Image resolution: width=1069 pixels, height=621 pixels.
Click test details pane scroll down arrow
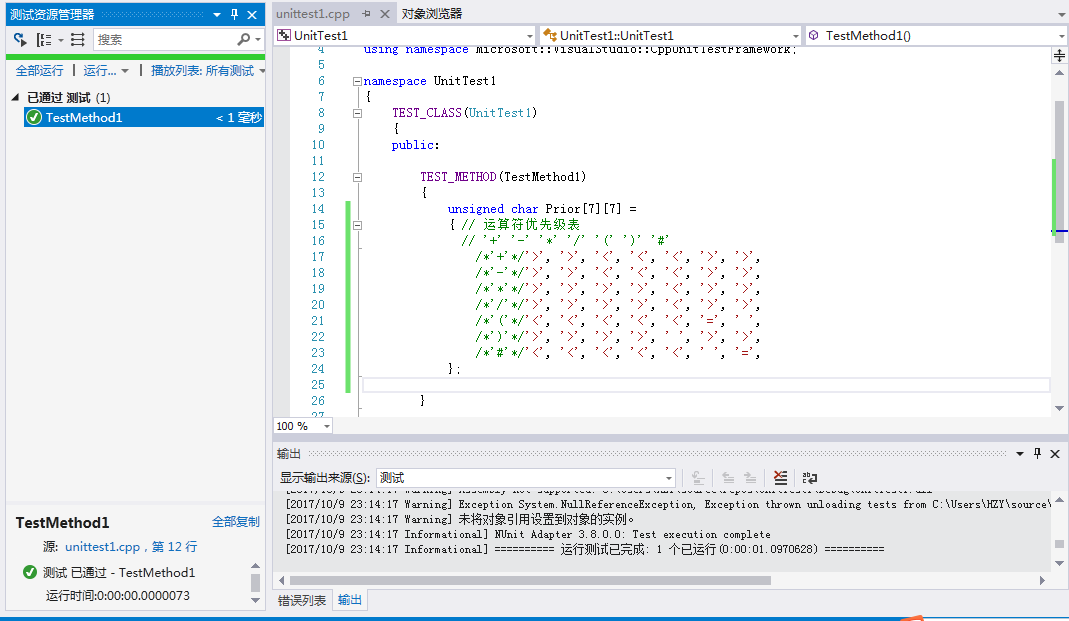coord(256,601)
